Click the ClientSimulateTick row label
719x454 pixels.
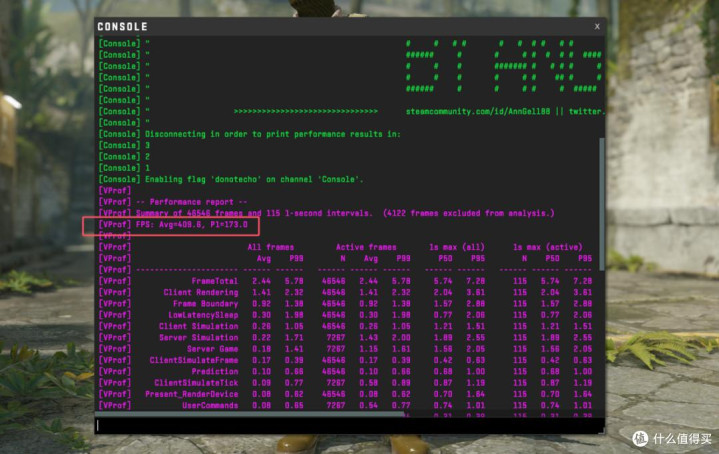196,383
